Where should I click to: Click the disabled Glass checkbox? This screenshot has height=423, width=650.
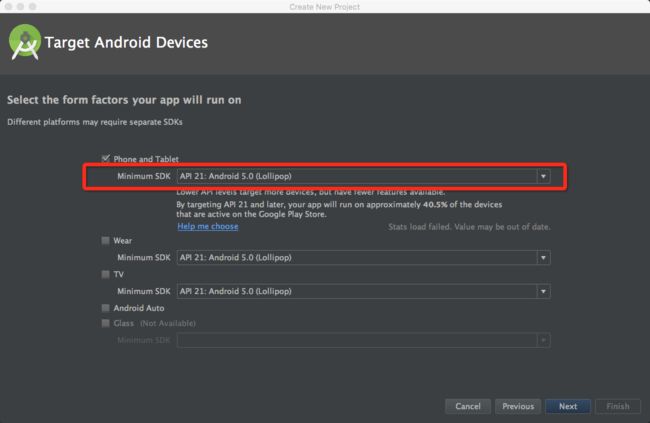tap(106, 323)
